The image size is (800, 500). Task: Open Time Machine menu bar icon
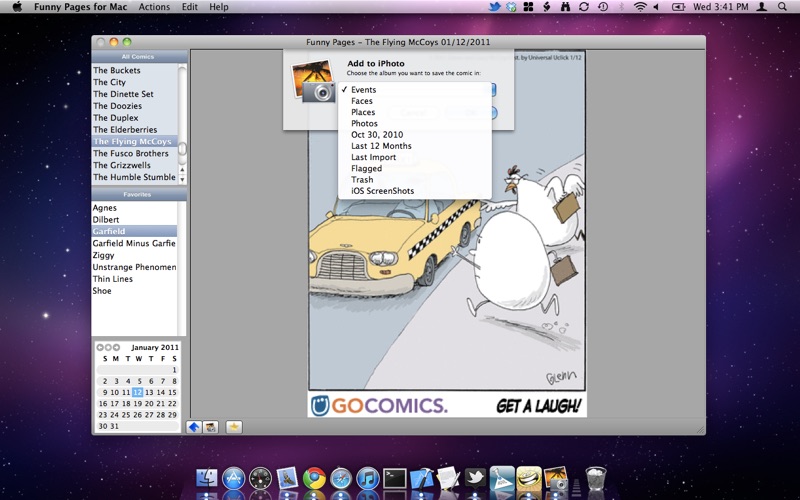click(x=603, y=7)
